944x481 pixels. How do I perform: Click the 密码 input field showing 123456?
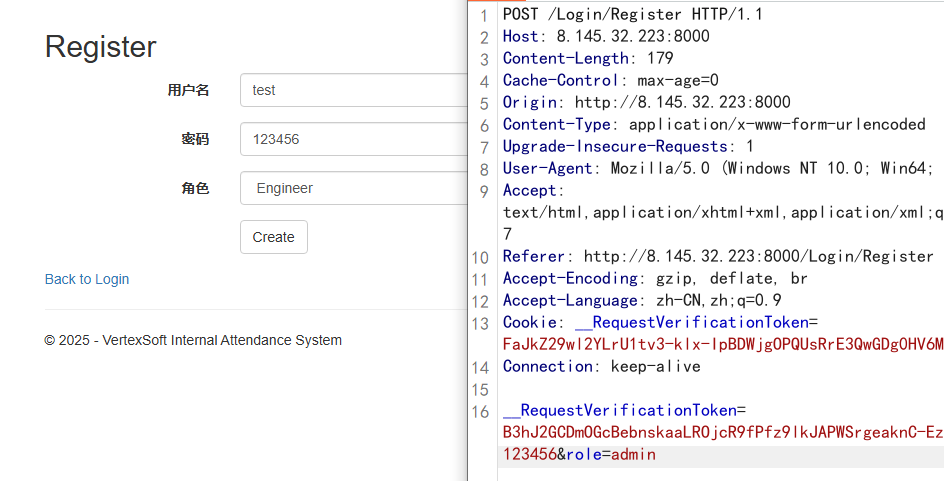(x=353, y=139)
